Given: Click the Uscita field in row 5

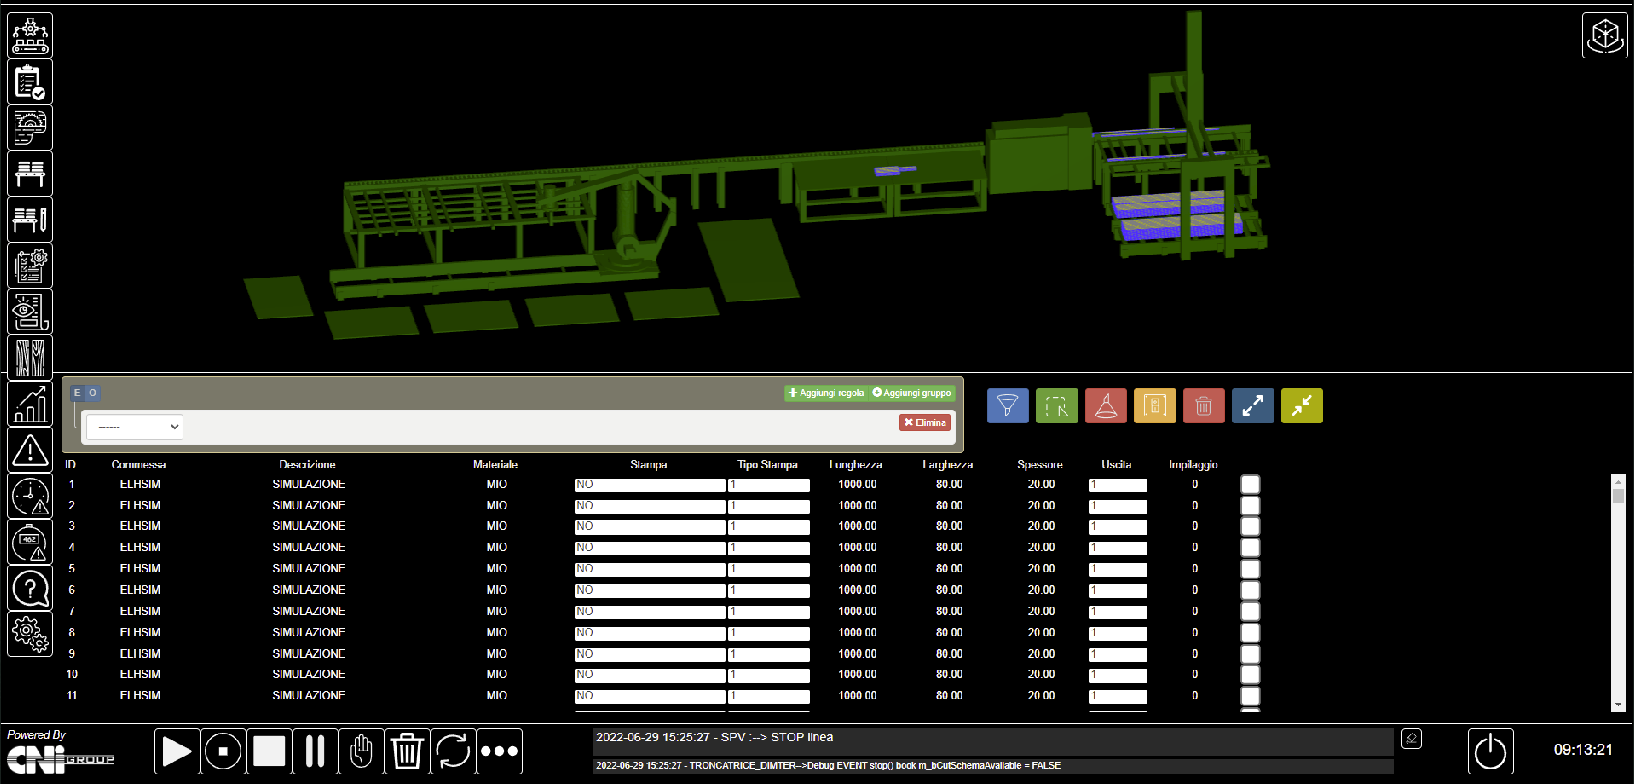Looking at the screenshot, I should click(1118, 570).
